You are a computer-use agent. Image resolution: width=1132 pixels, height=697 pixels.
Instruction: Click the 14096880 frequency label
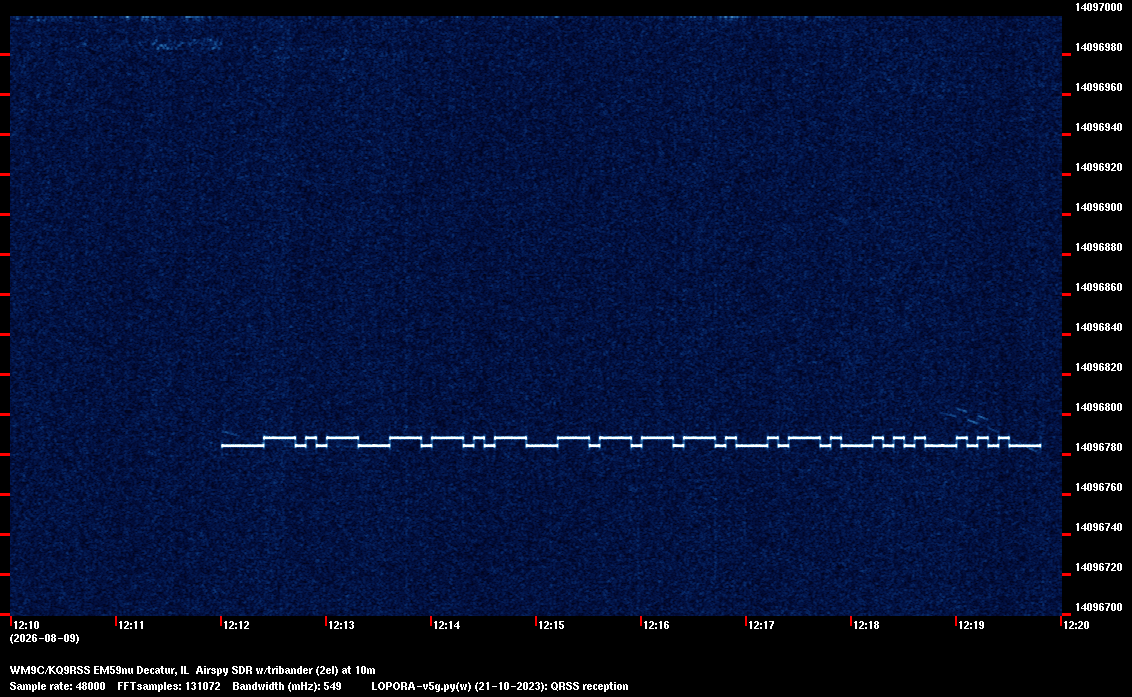[x=1098, y=247]
